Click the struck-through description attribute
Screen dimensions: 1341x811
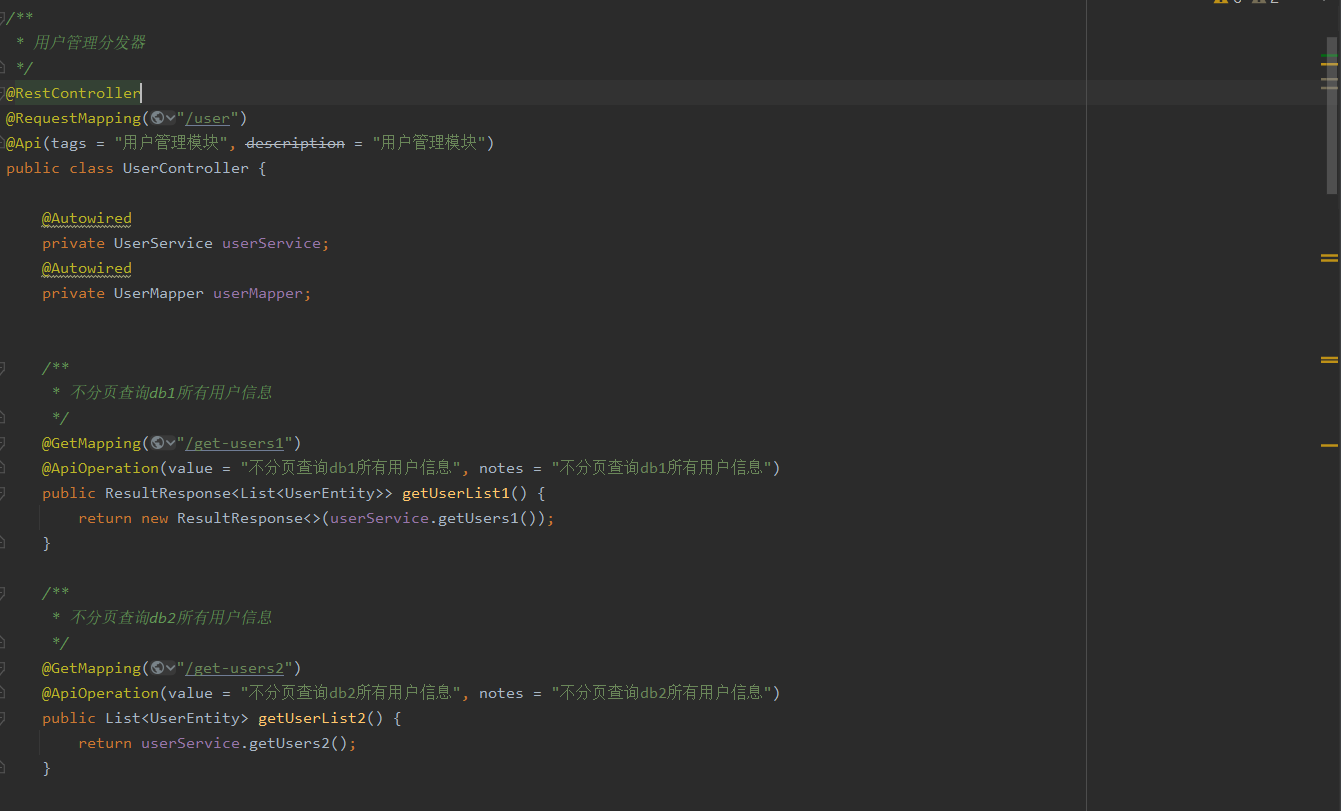(295, 143)
